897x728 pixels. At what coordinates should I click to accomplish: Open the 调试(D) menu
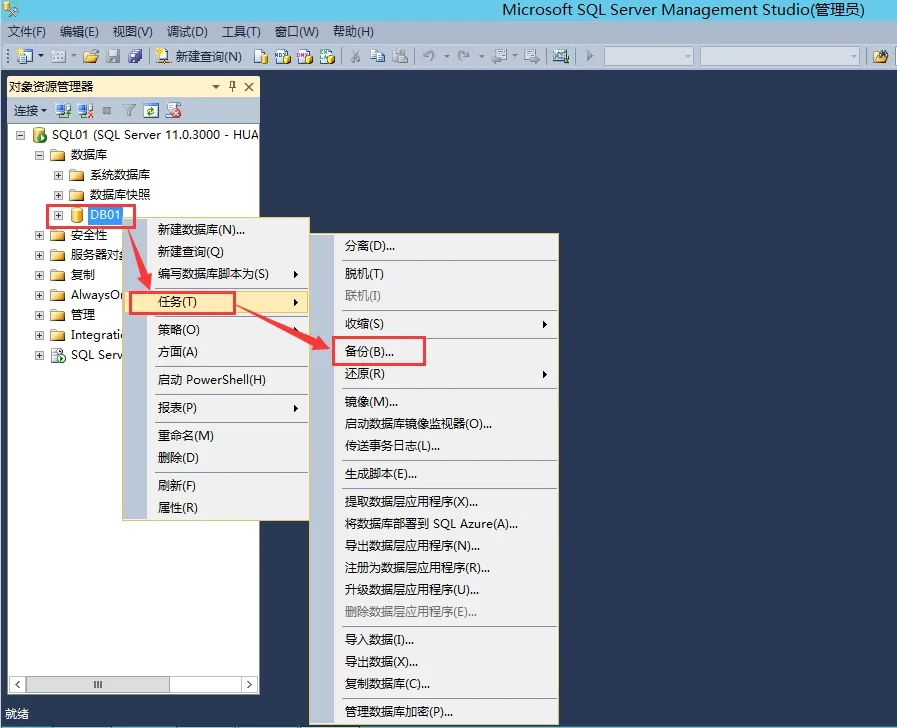(x=187, y=31)
